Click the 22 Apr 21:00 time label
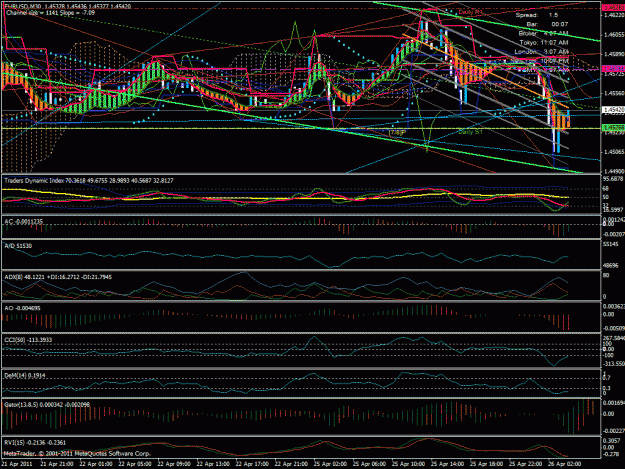Screen dimensions: 625x469 tap(291, 464)
